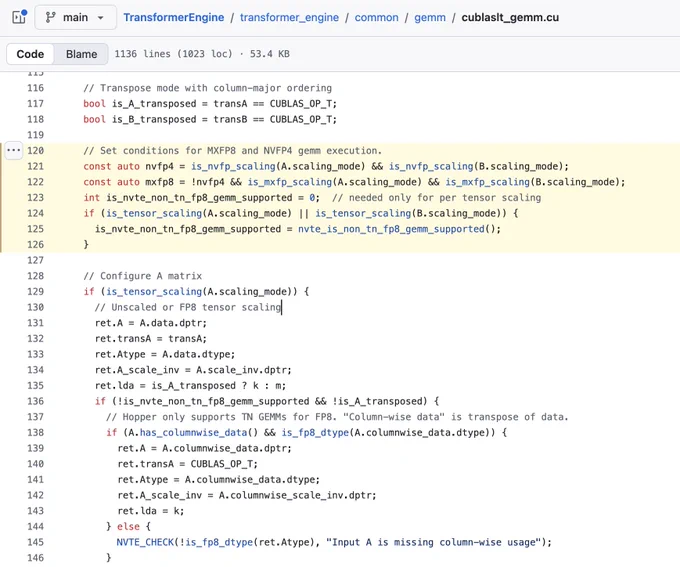Click the 'Set conditions for MXFP8 and NVFP4' comment

click(x=232, y=151)
